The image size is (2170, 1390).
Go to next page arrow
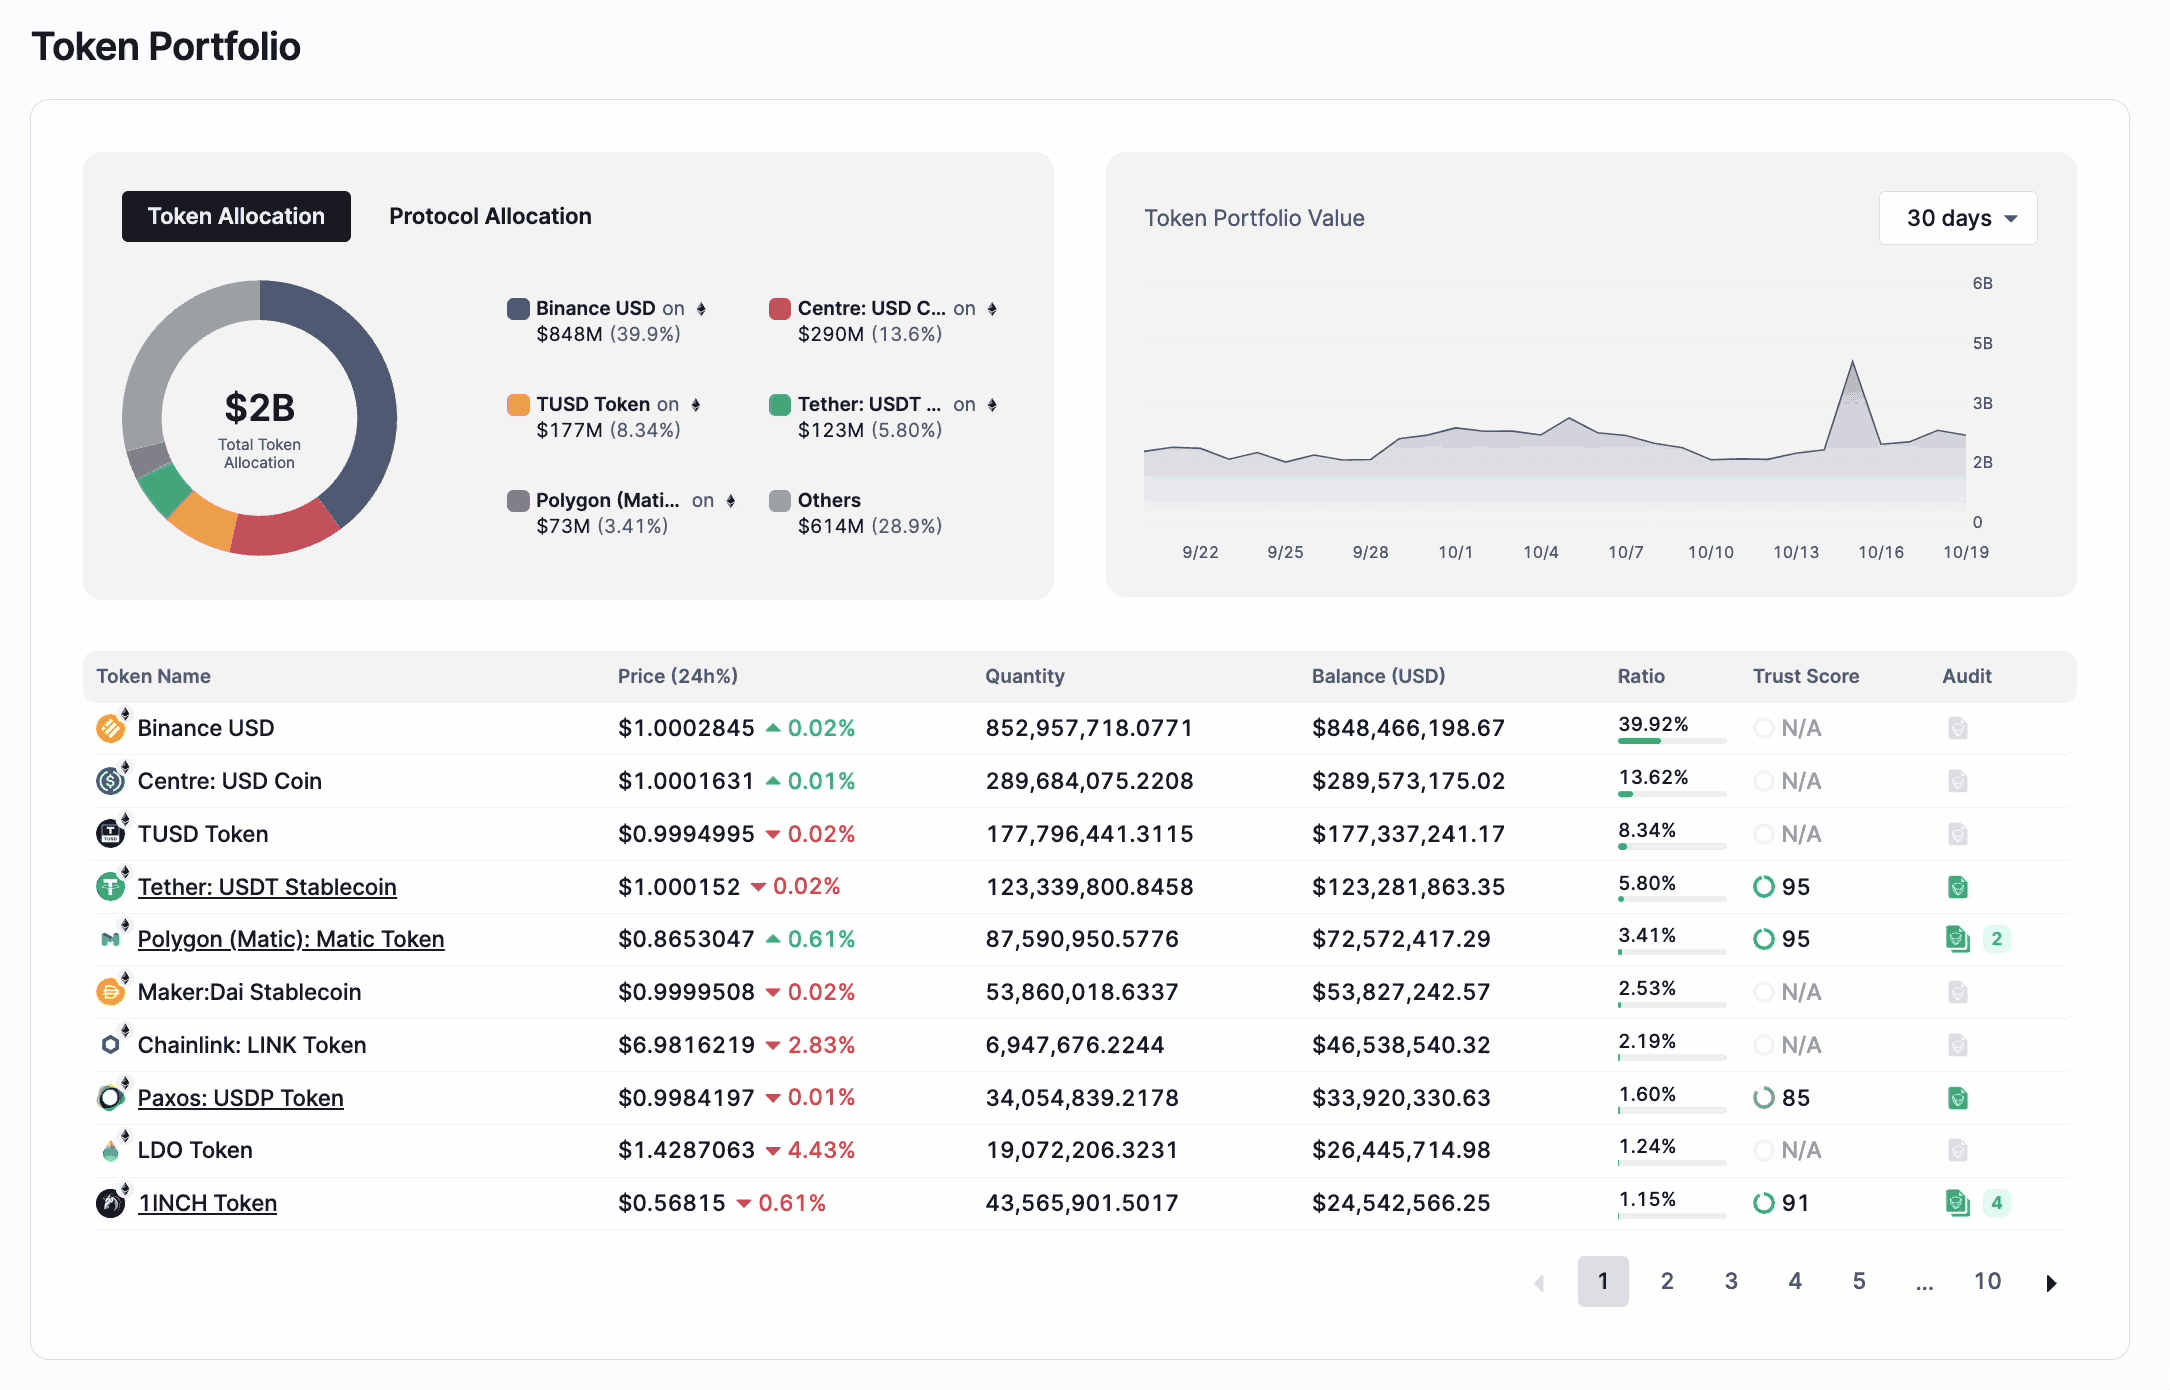click(2050, 1282)
